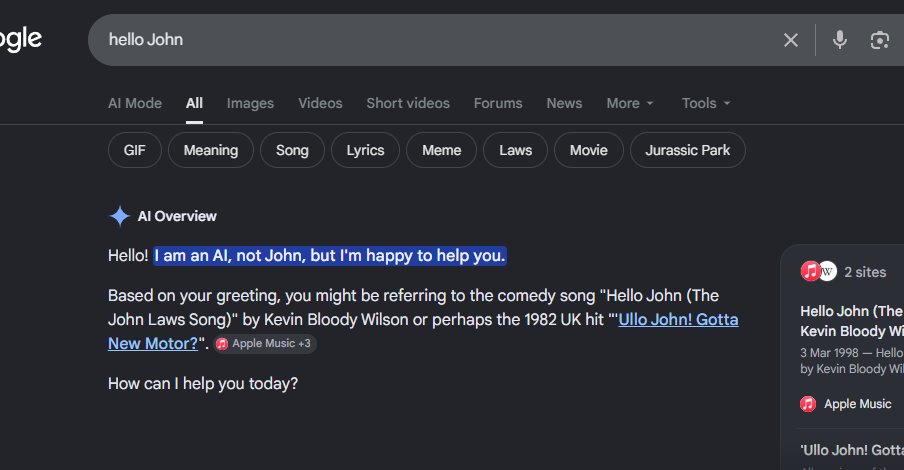Image resolution: width=904 pixels, height=470 pixels.
Task: Click the partly visible Google logo
Action: tap(21, 40)
